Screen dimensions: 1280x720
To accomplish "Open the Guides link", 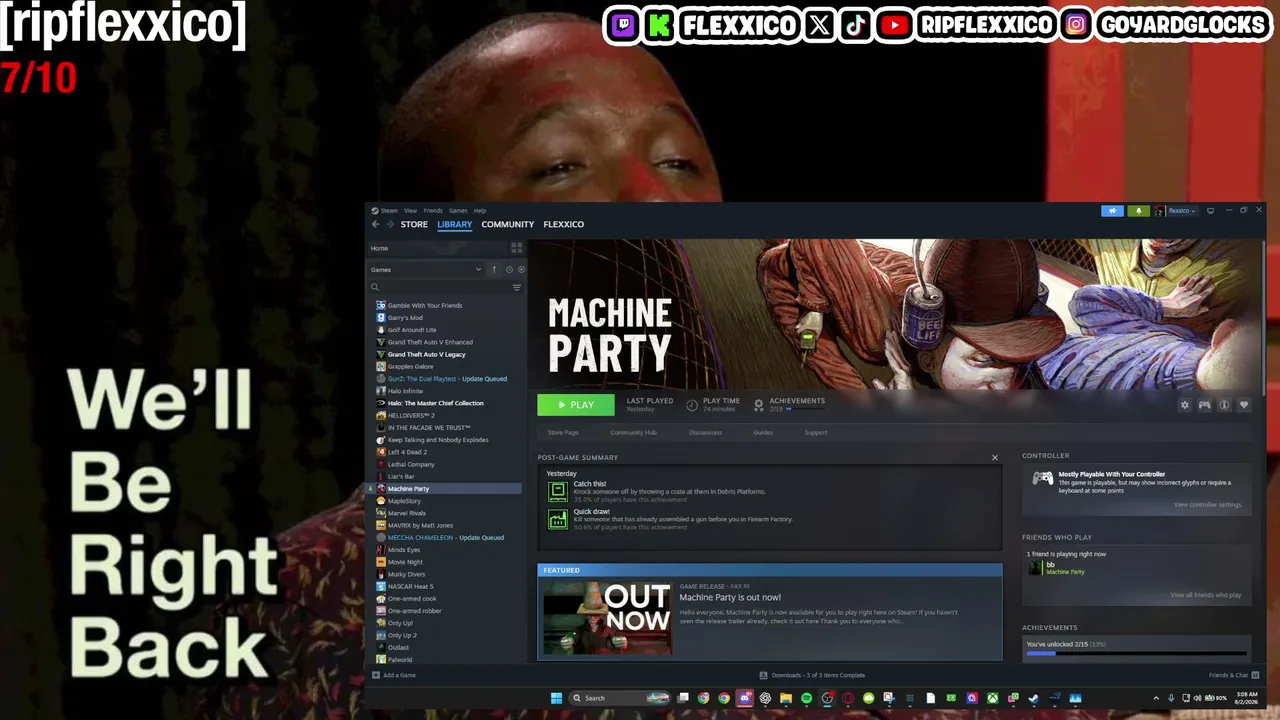I will (x=763, y=432).
